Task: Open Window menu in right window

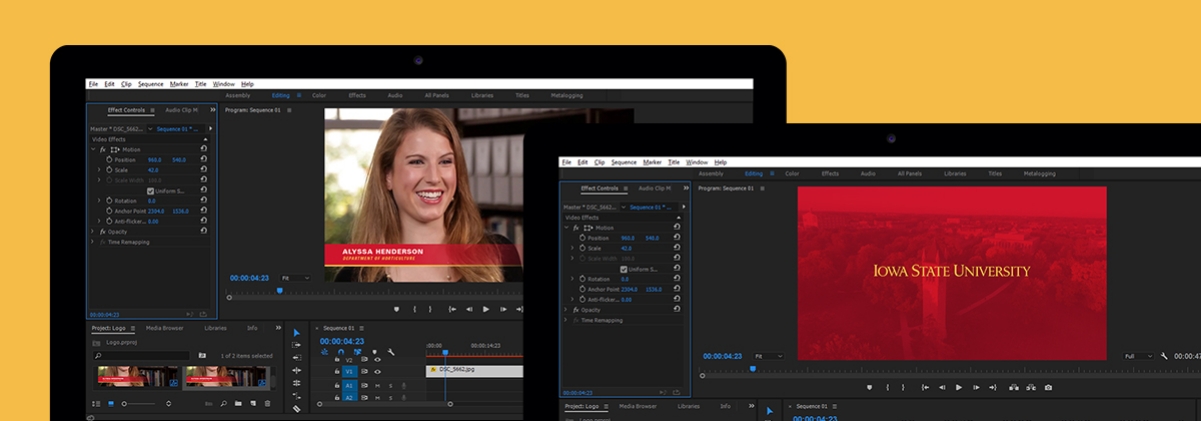Action: pyautogui.click(x=697, y=162)
